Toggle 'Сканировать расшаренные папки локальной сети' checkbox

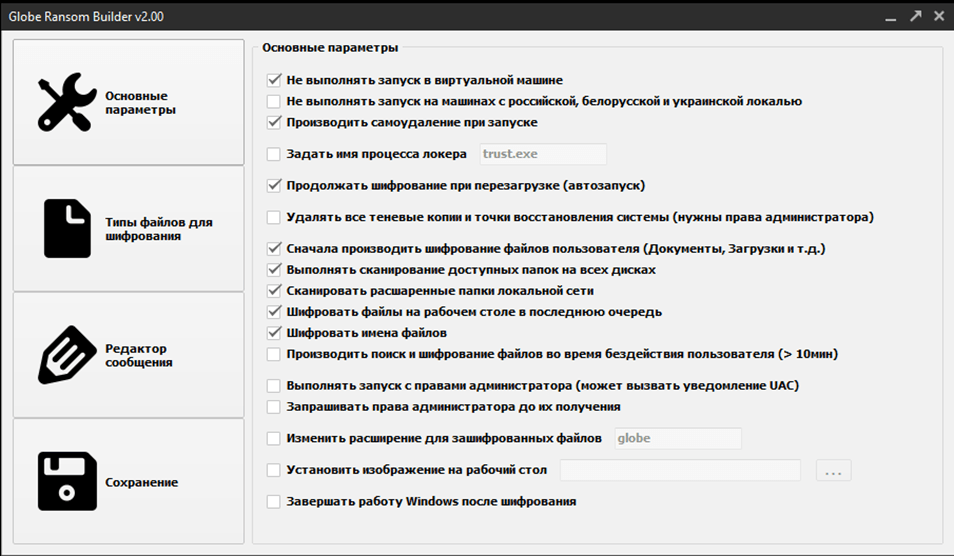274,291
